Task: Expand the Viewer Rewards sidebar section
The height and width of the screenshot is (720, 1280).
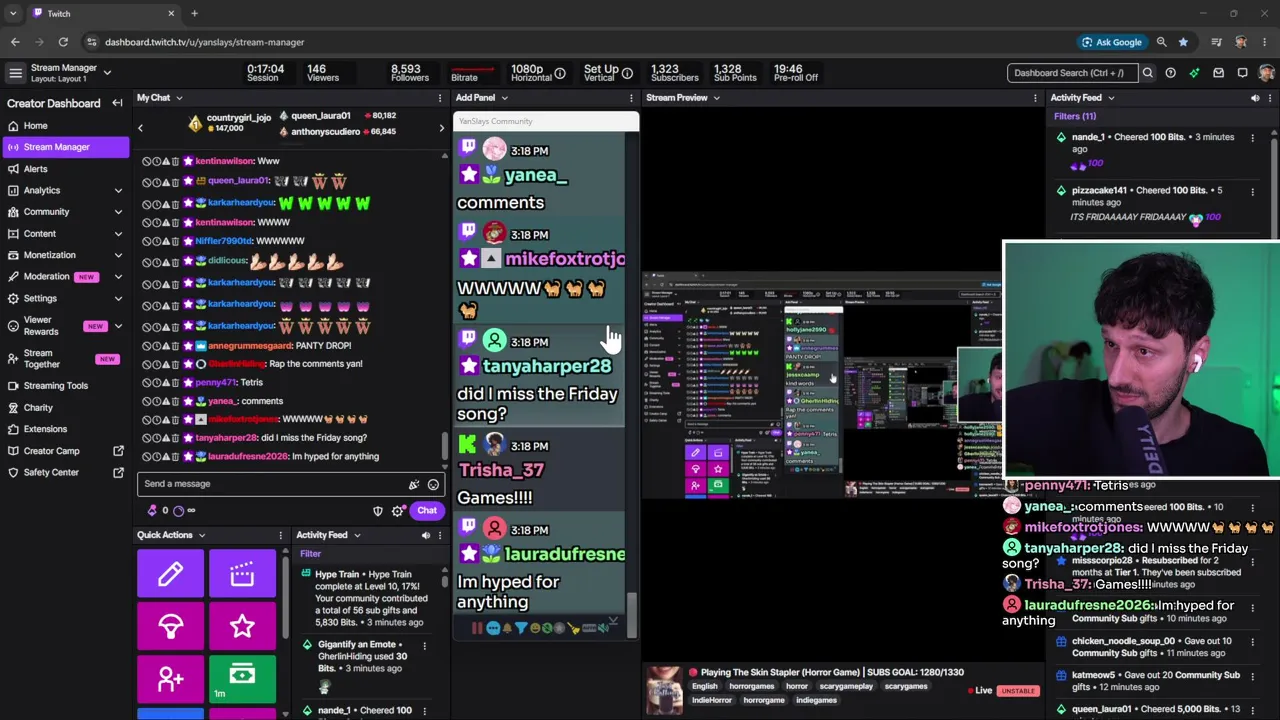Action: (118, 326)
